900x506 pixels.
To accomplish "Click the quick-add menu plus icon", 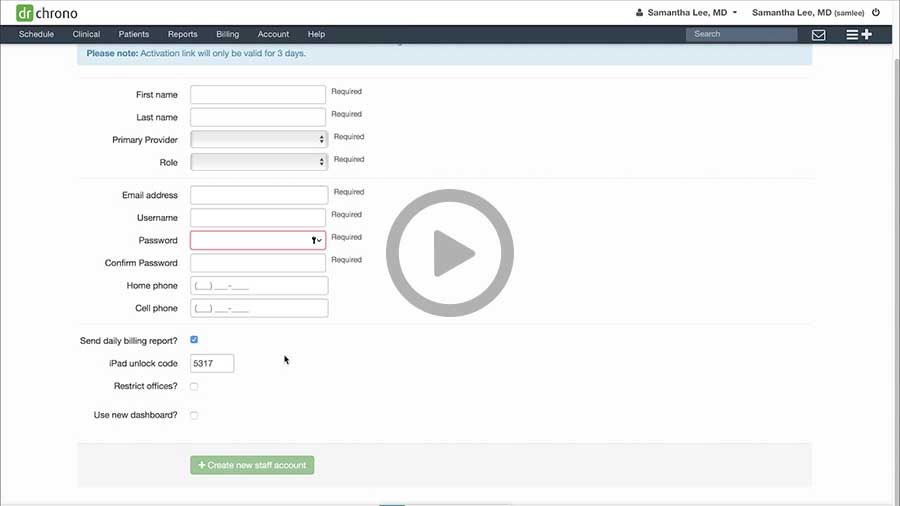I will pyautogui.click(x=858, y=35).
